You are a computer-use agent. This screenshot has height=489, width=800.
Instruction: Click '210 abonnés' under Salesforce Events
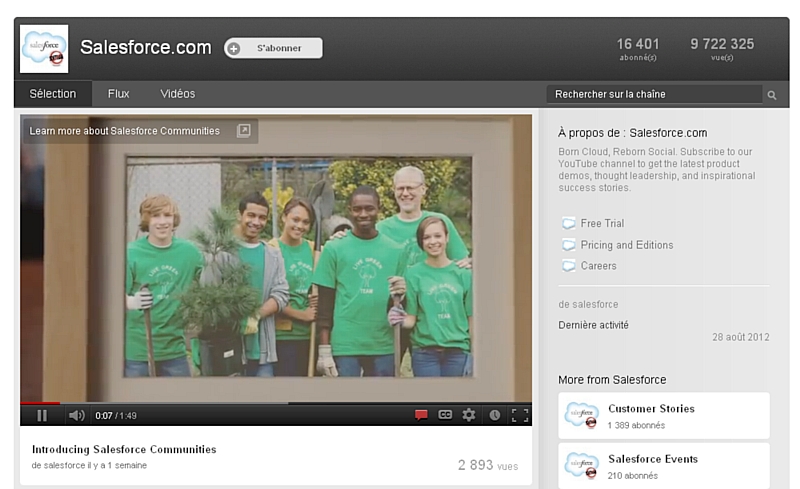[x=633, y=475]
